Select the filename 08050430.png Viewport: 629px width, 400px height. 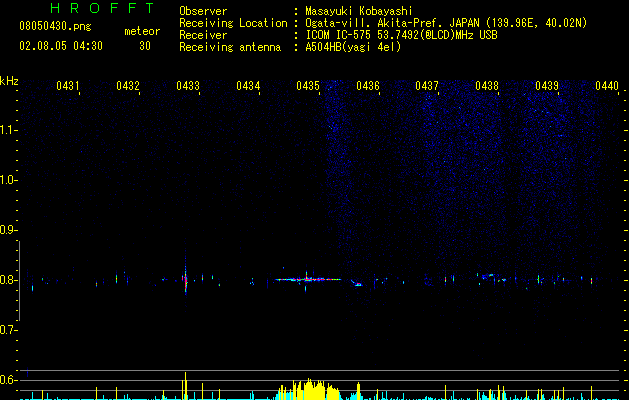(55, 27)
